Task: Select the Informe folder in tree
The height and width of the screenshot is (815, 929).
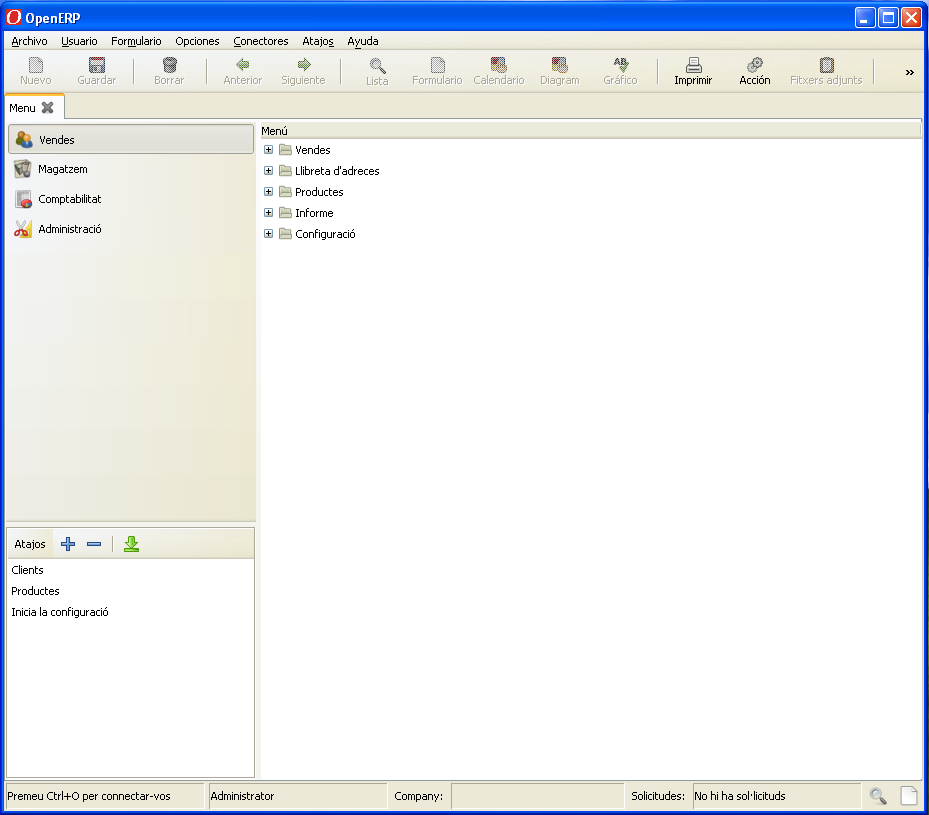Action: [x=314, y=213]
